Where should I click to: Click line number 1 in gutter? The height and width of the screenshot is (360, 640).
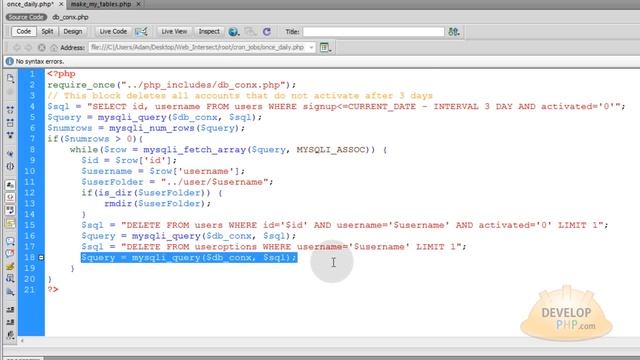[x=32, y=74]
